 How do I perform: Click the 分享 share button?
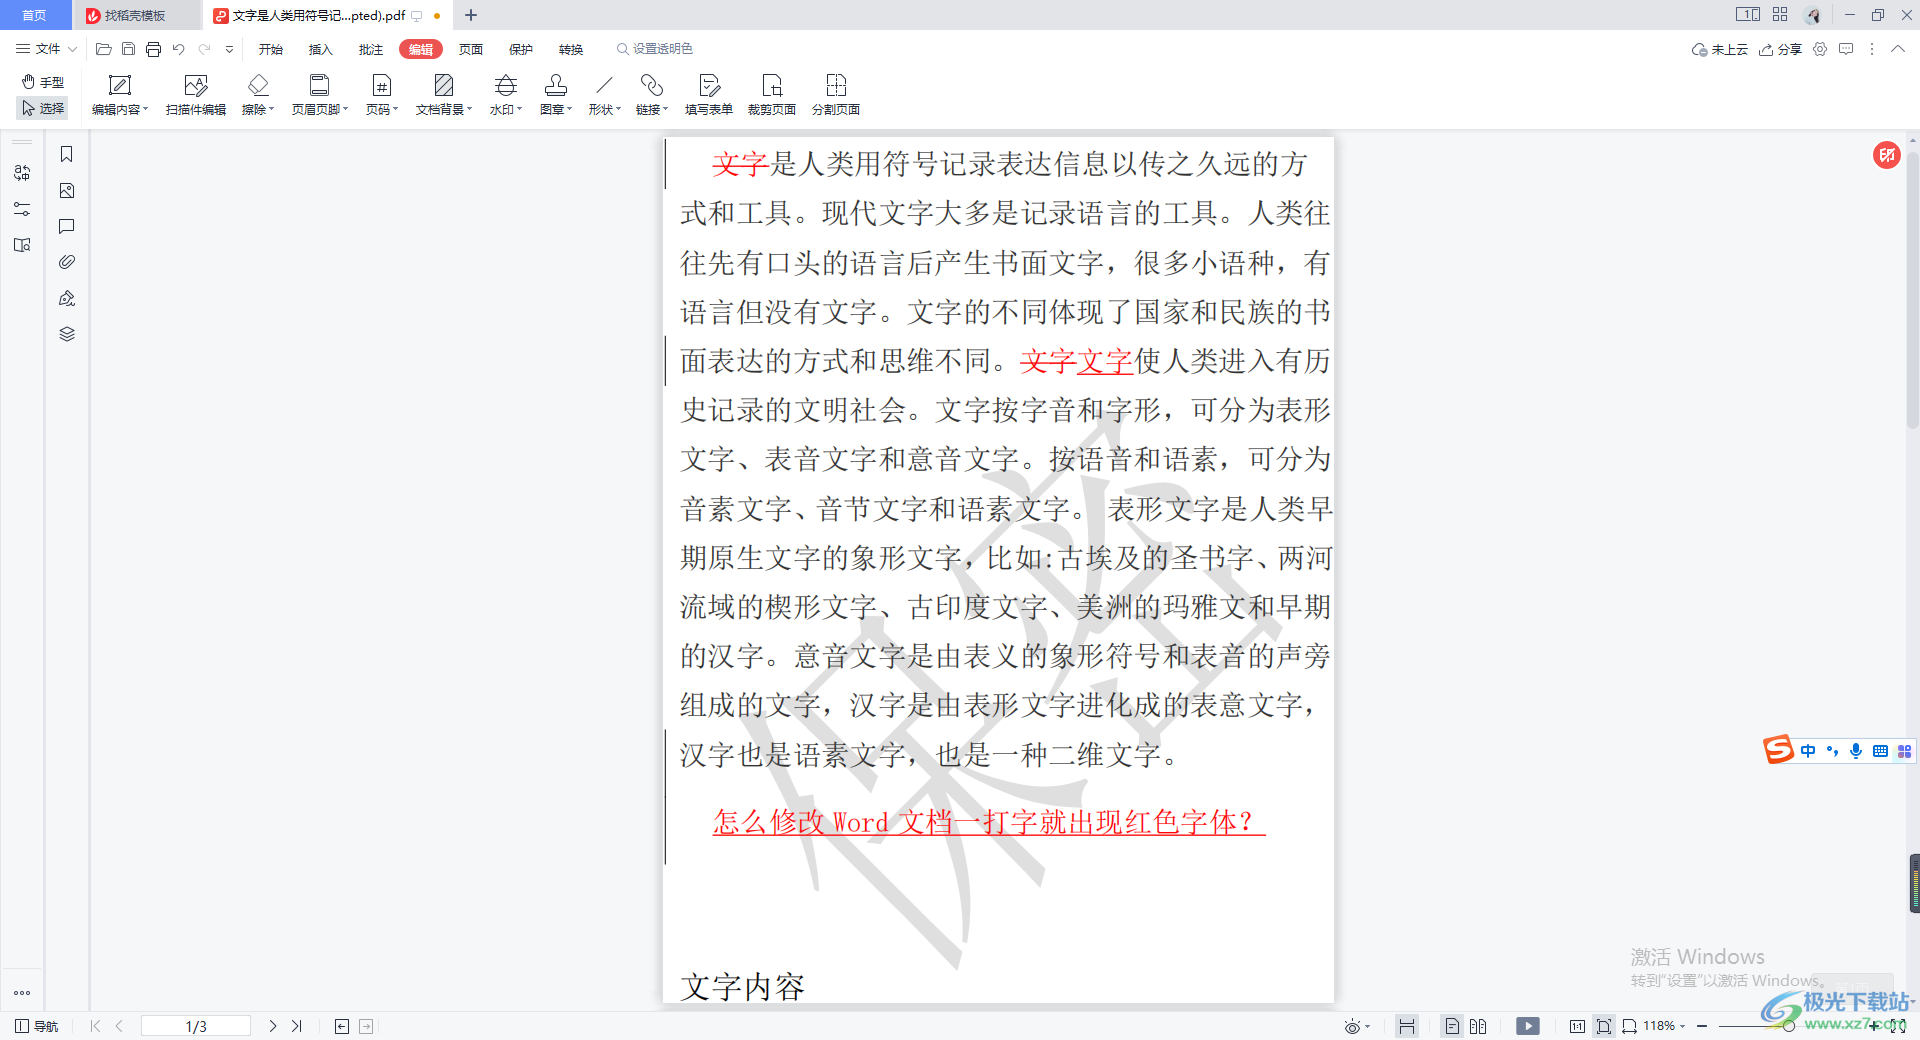[x=1780, y=49]
